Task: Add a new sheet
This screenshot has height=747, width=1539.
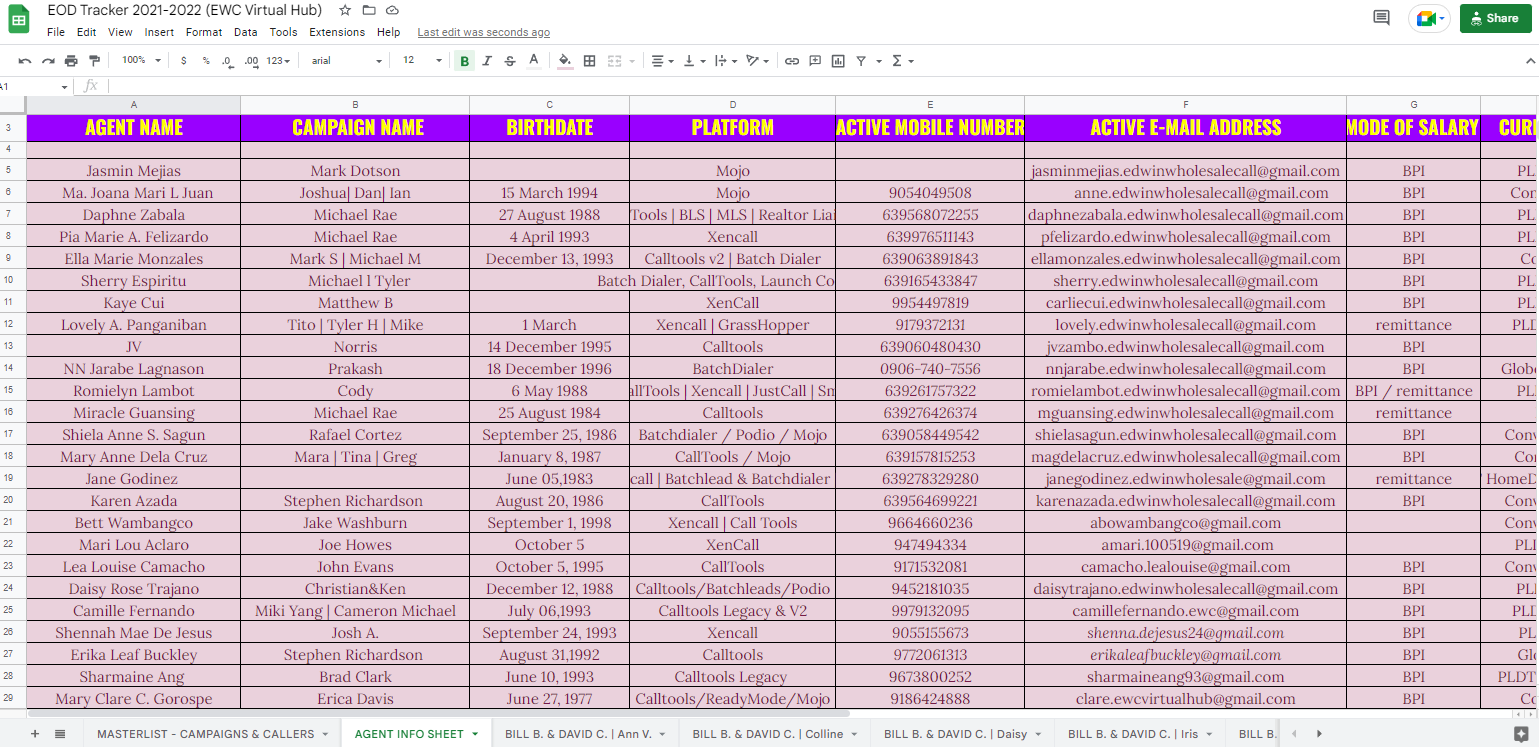Action: 35,734
